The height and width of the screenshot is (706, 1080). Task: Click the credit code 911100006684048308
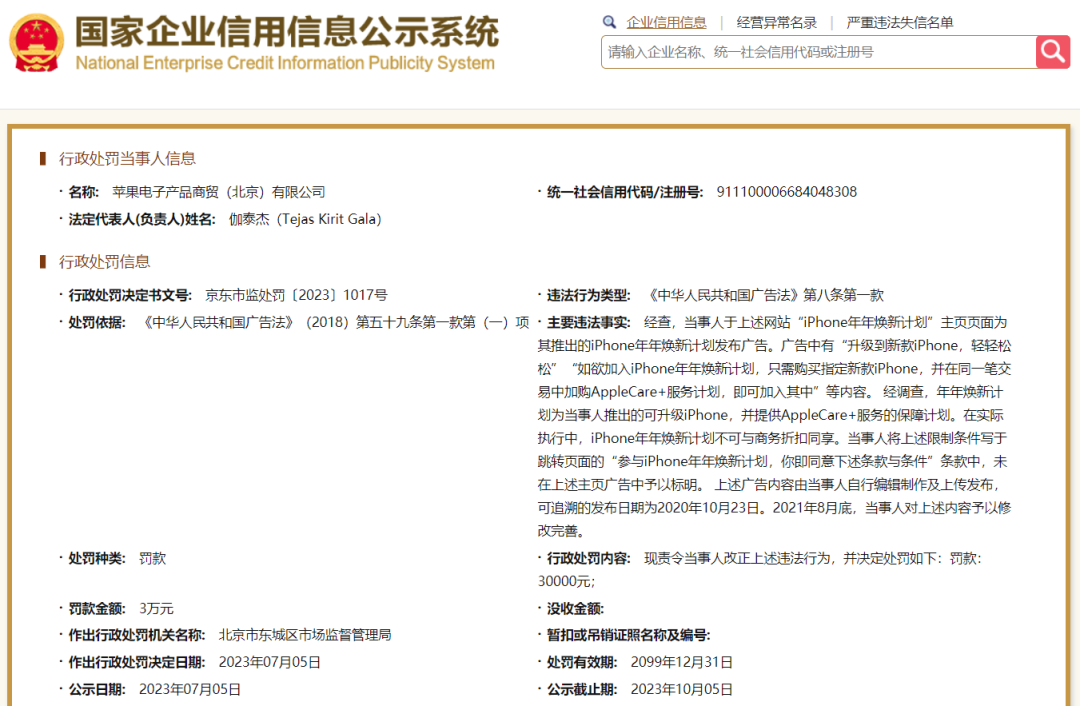pos(786,192)
